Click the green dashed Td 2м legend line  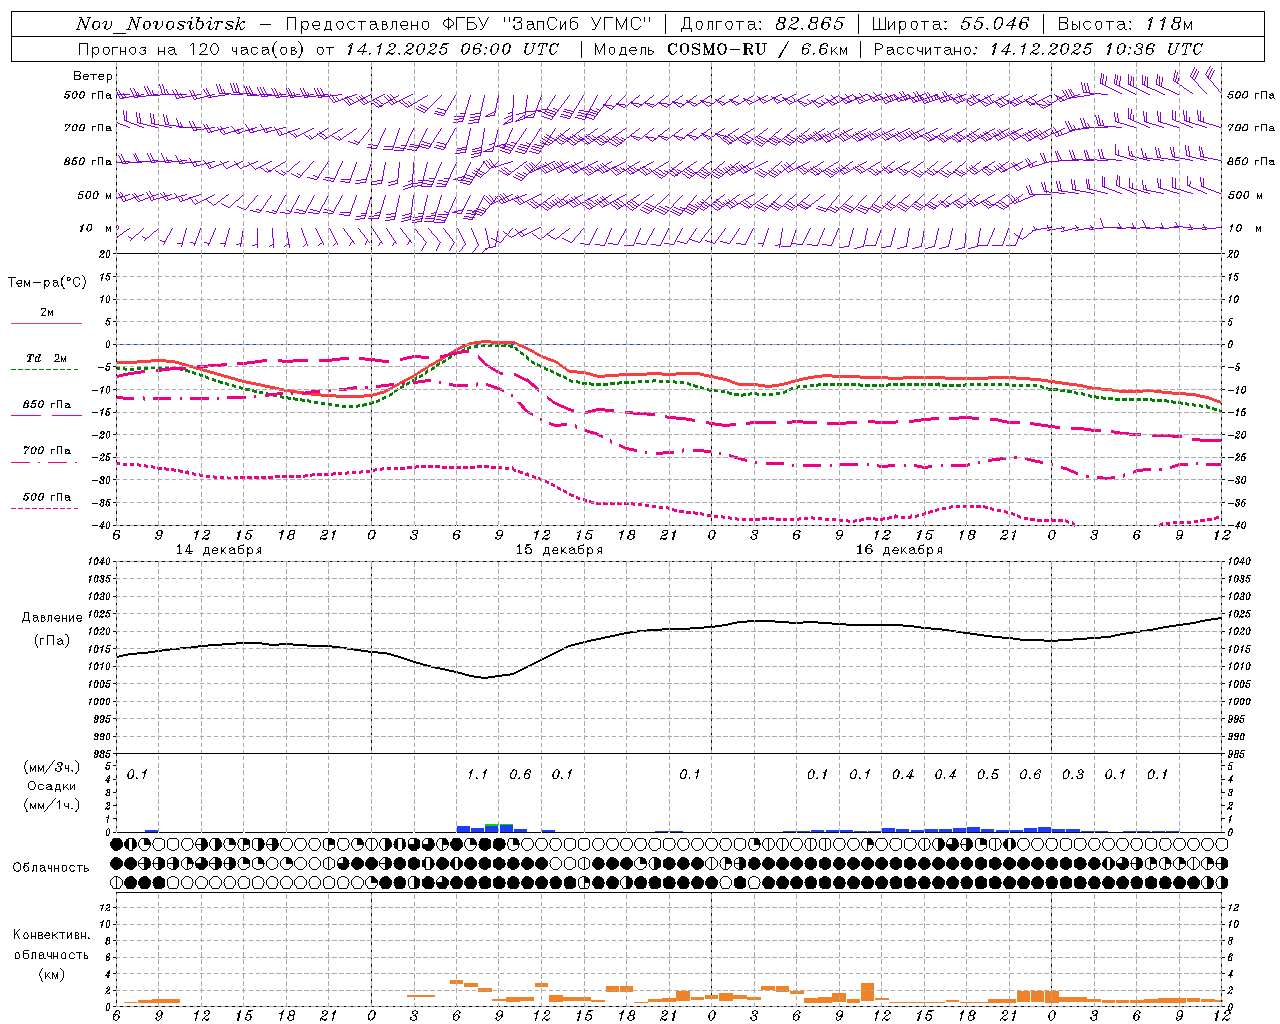(x=44, y=369)
